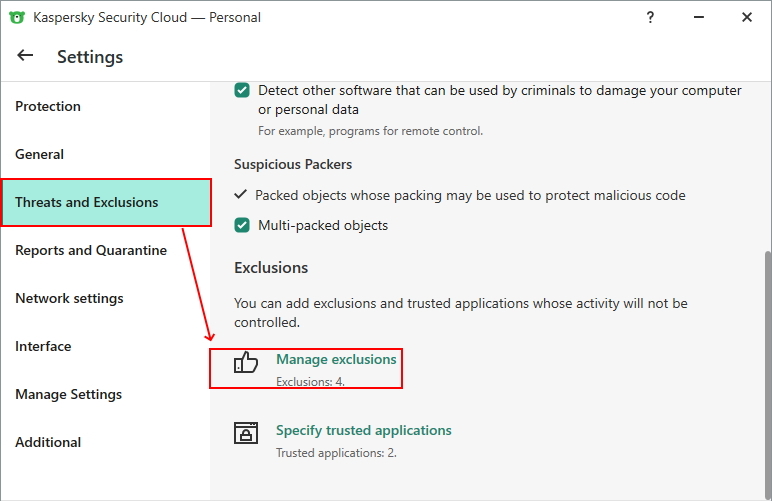This screenshot has height=501, width=772.
Task: Open the Interface settings section
Action: pyautogui.click(x=43, y=346)
